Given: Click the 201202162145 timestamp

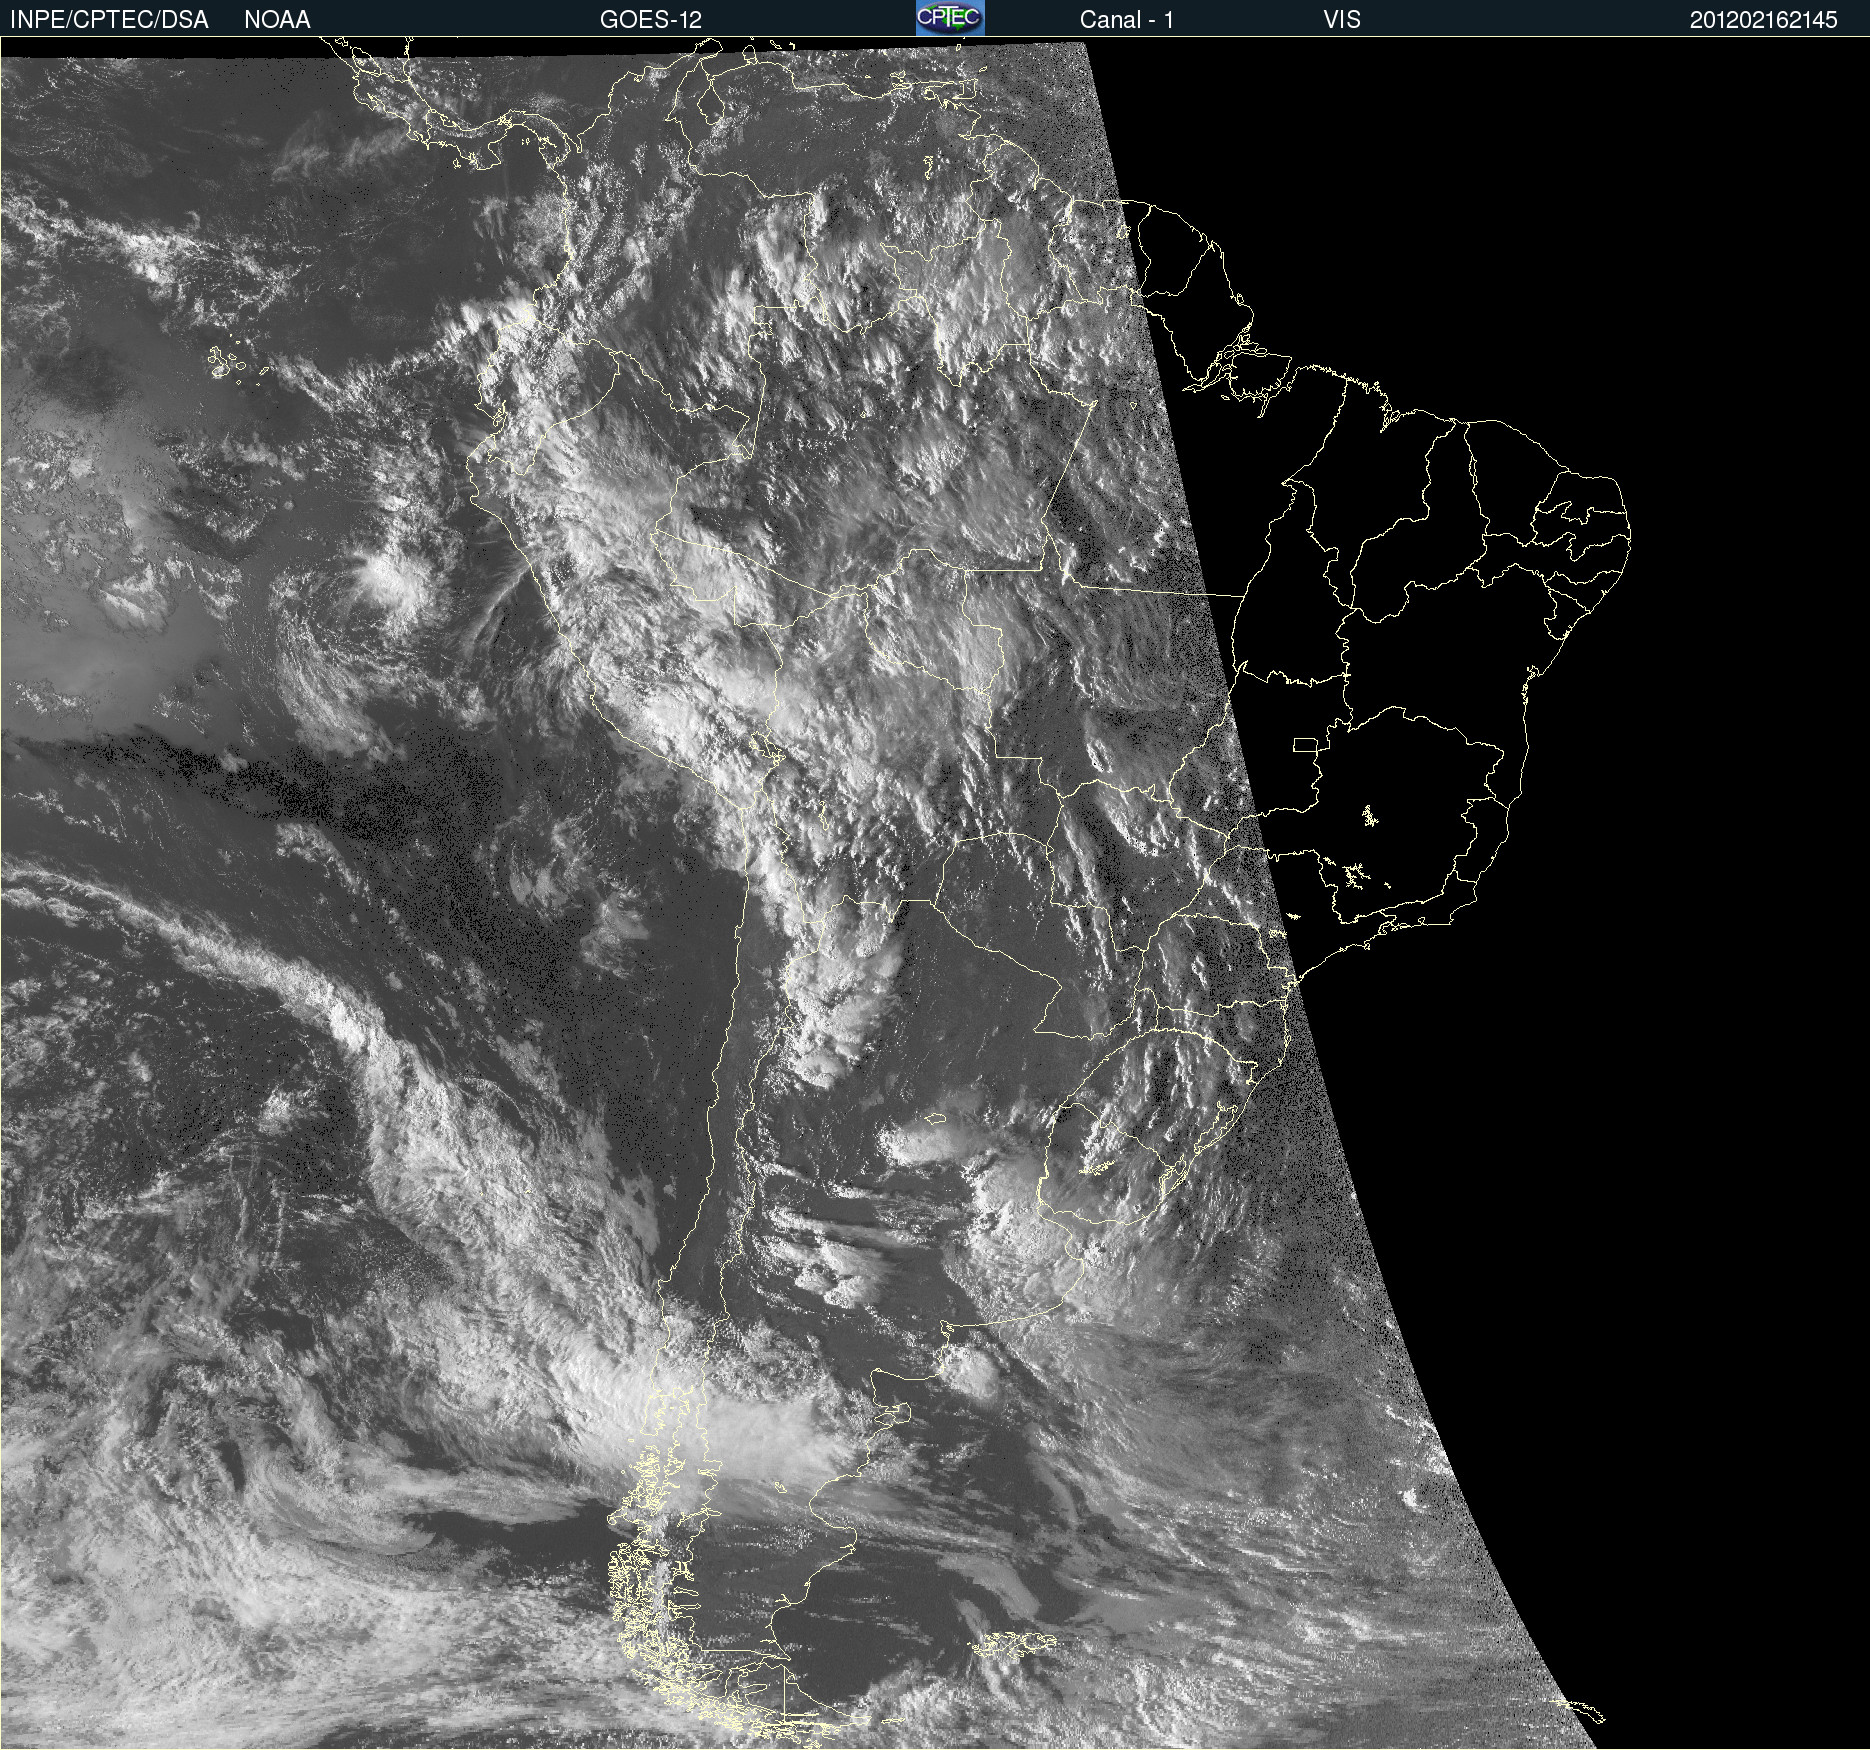Looking at the screenshot, I should tap(1764, 20).
